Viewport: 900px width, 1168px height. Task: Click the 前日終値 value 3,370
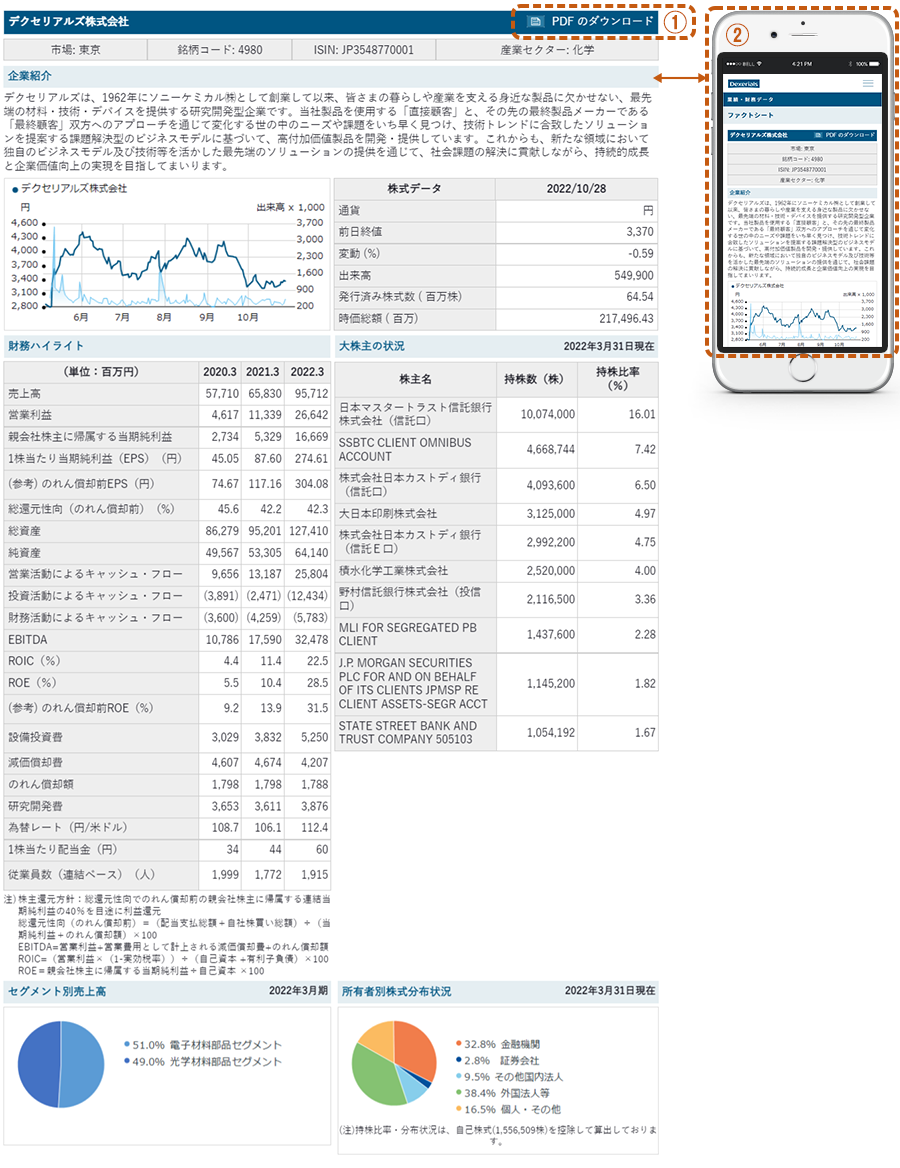pos(640,232)
